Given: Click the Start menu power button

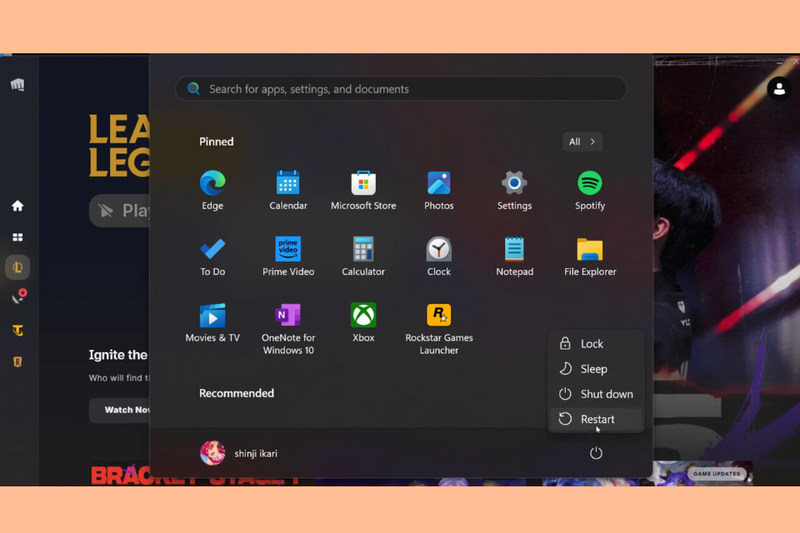Looking at the screenshot, I should 596,453.
